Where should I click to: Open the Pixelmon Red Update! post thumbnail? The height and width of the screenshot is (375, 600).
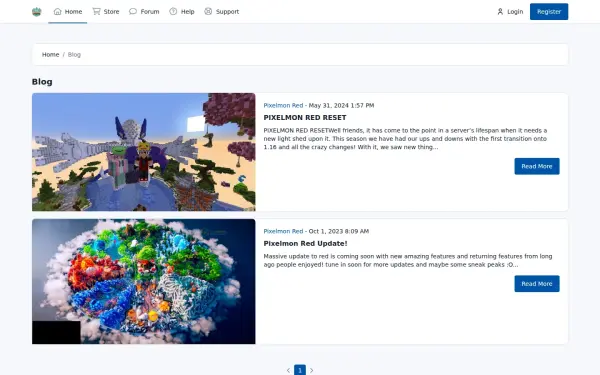[143, 281]
